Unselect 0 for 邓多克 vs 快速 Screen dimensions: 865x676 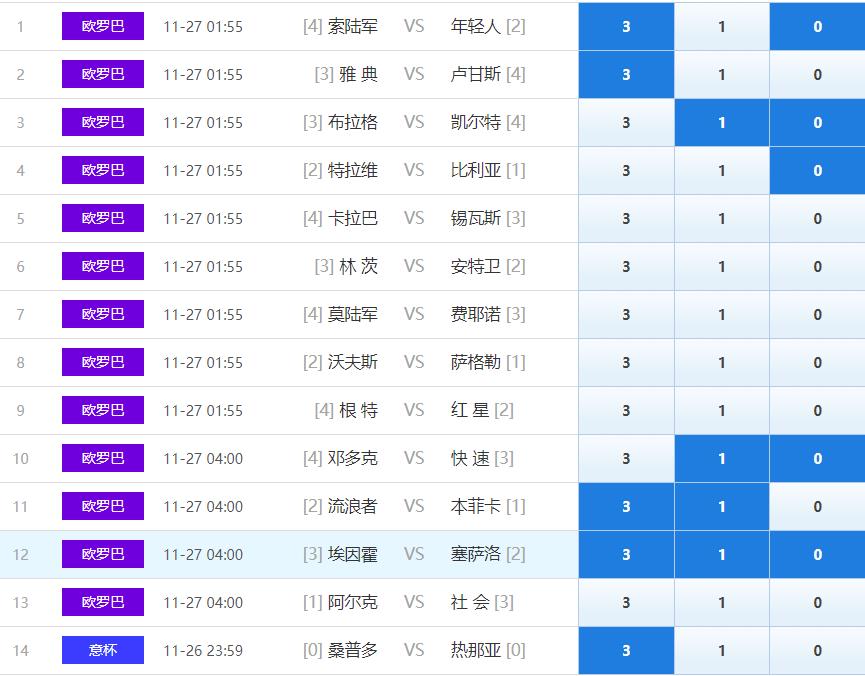tap(818, 459)
